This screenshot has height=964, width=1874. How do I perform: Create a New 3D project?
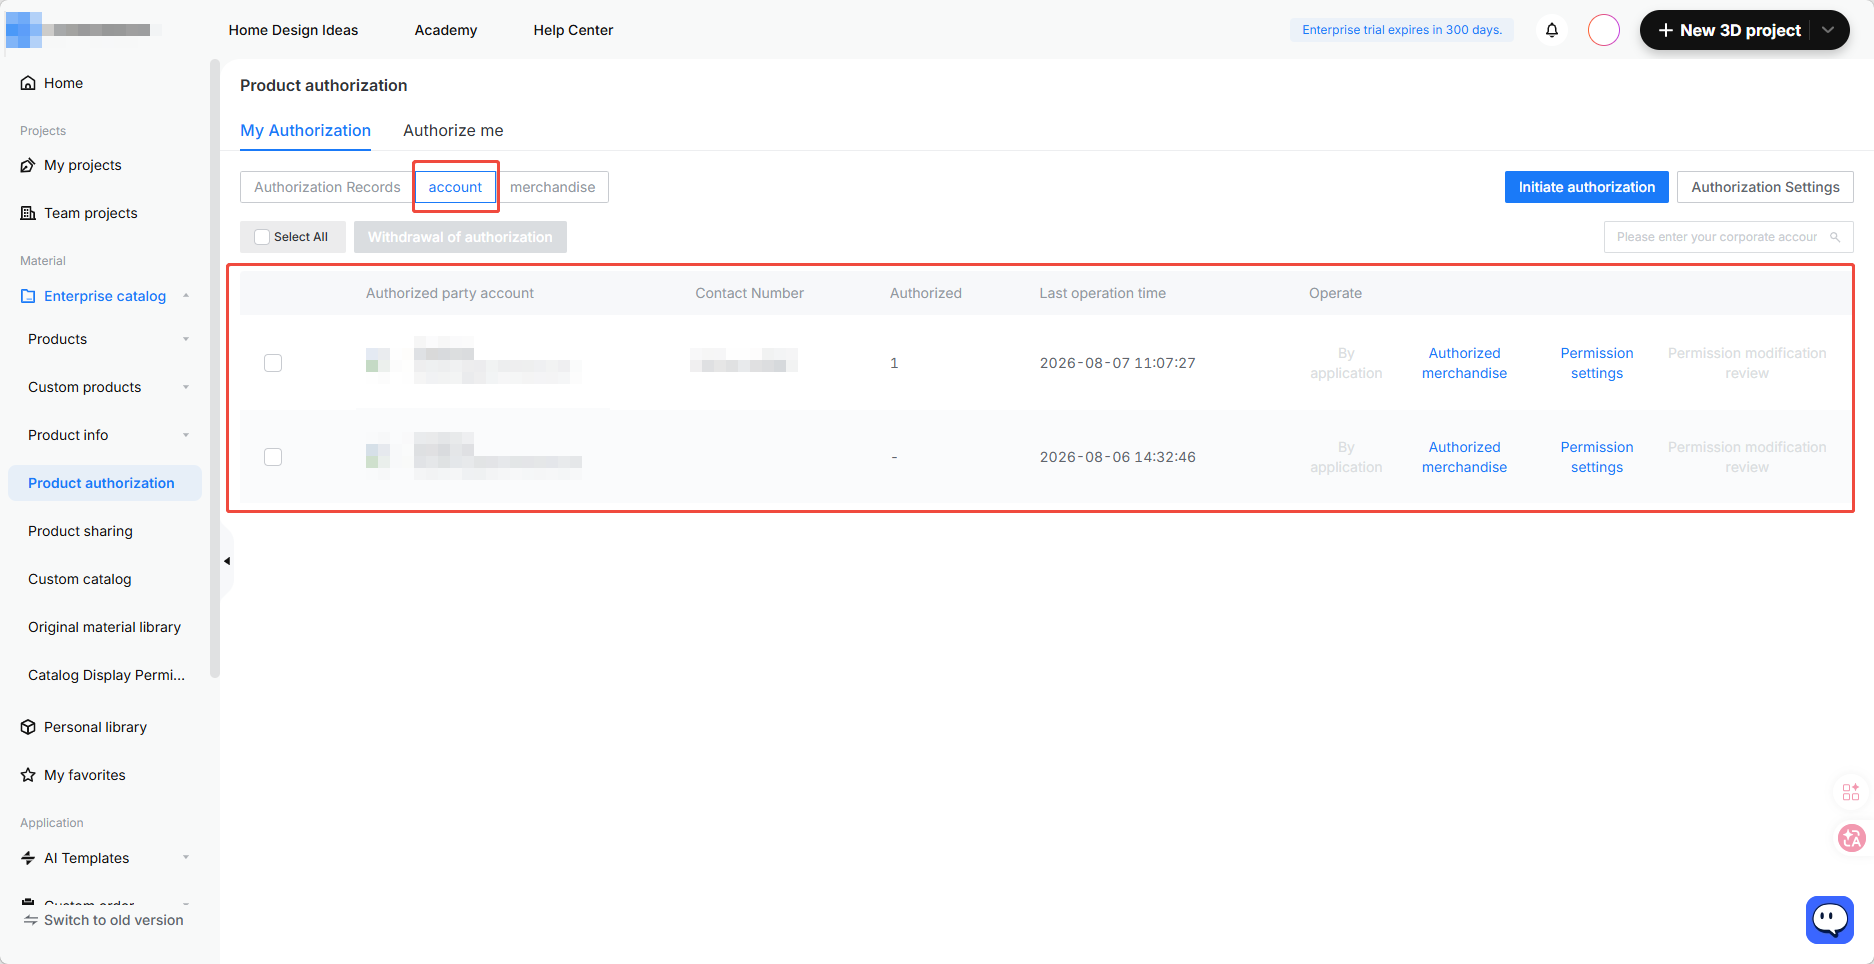tap(1729, 30)
